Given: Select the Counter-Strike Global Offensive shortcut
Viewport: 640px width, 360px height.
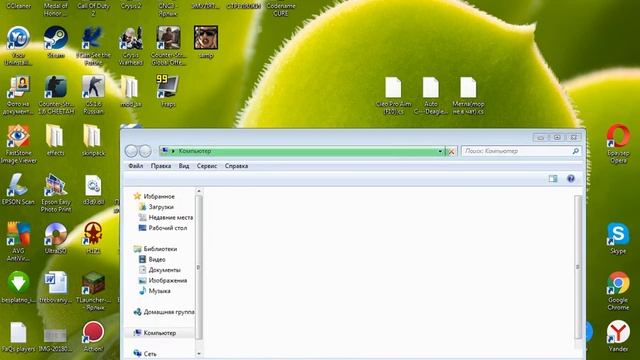Looking at the screenshot, I should 168,46.
